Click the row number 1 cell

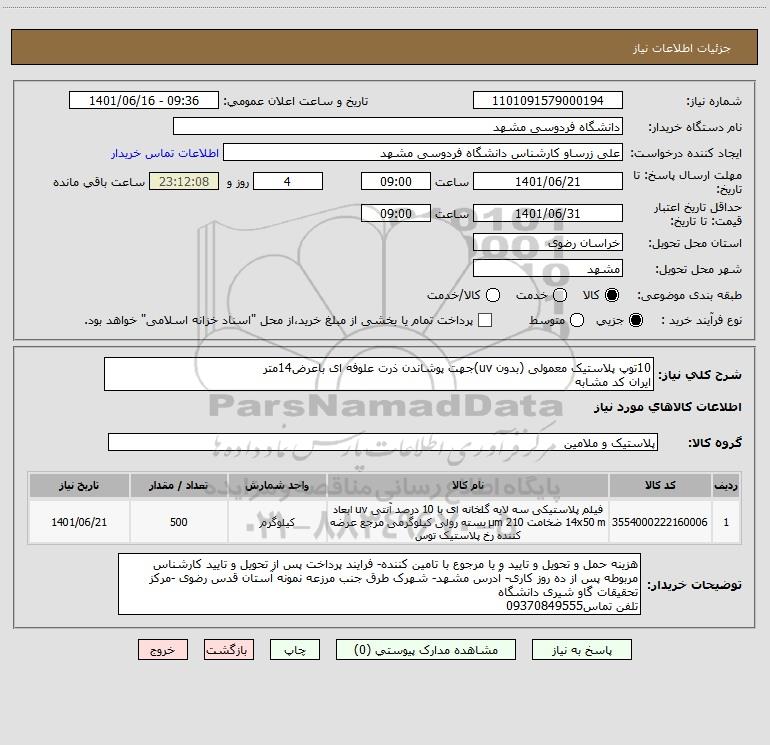[x=726, y=522]
